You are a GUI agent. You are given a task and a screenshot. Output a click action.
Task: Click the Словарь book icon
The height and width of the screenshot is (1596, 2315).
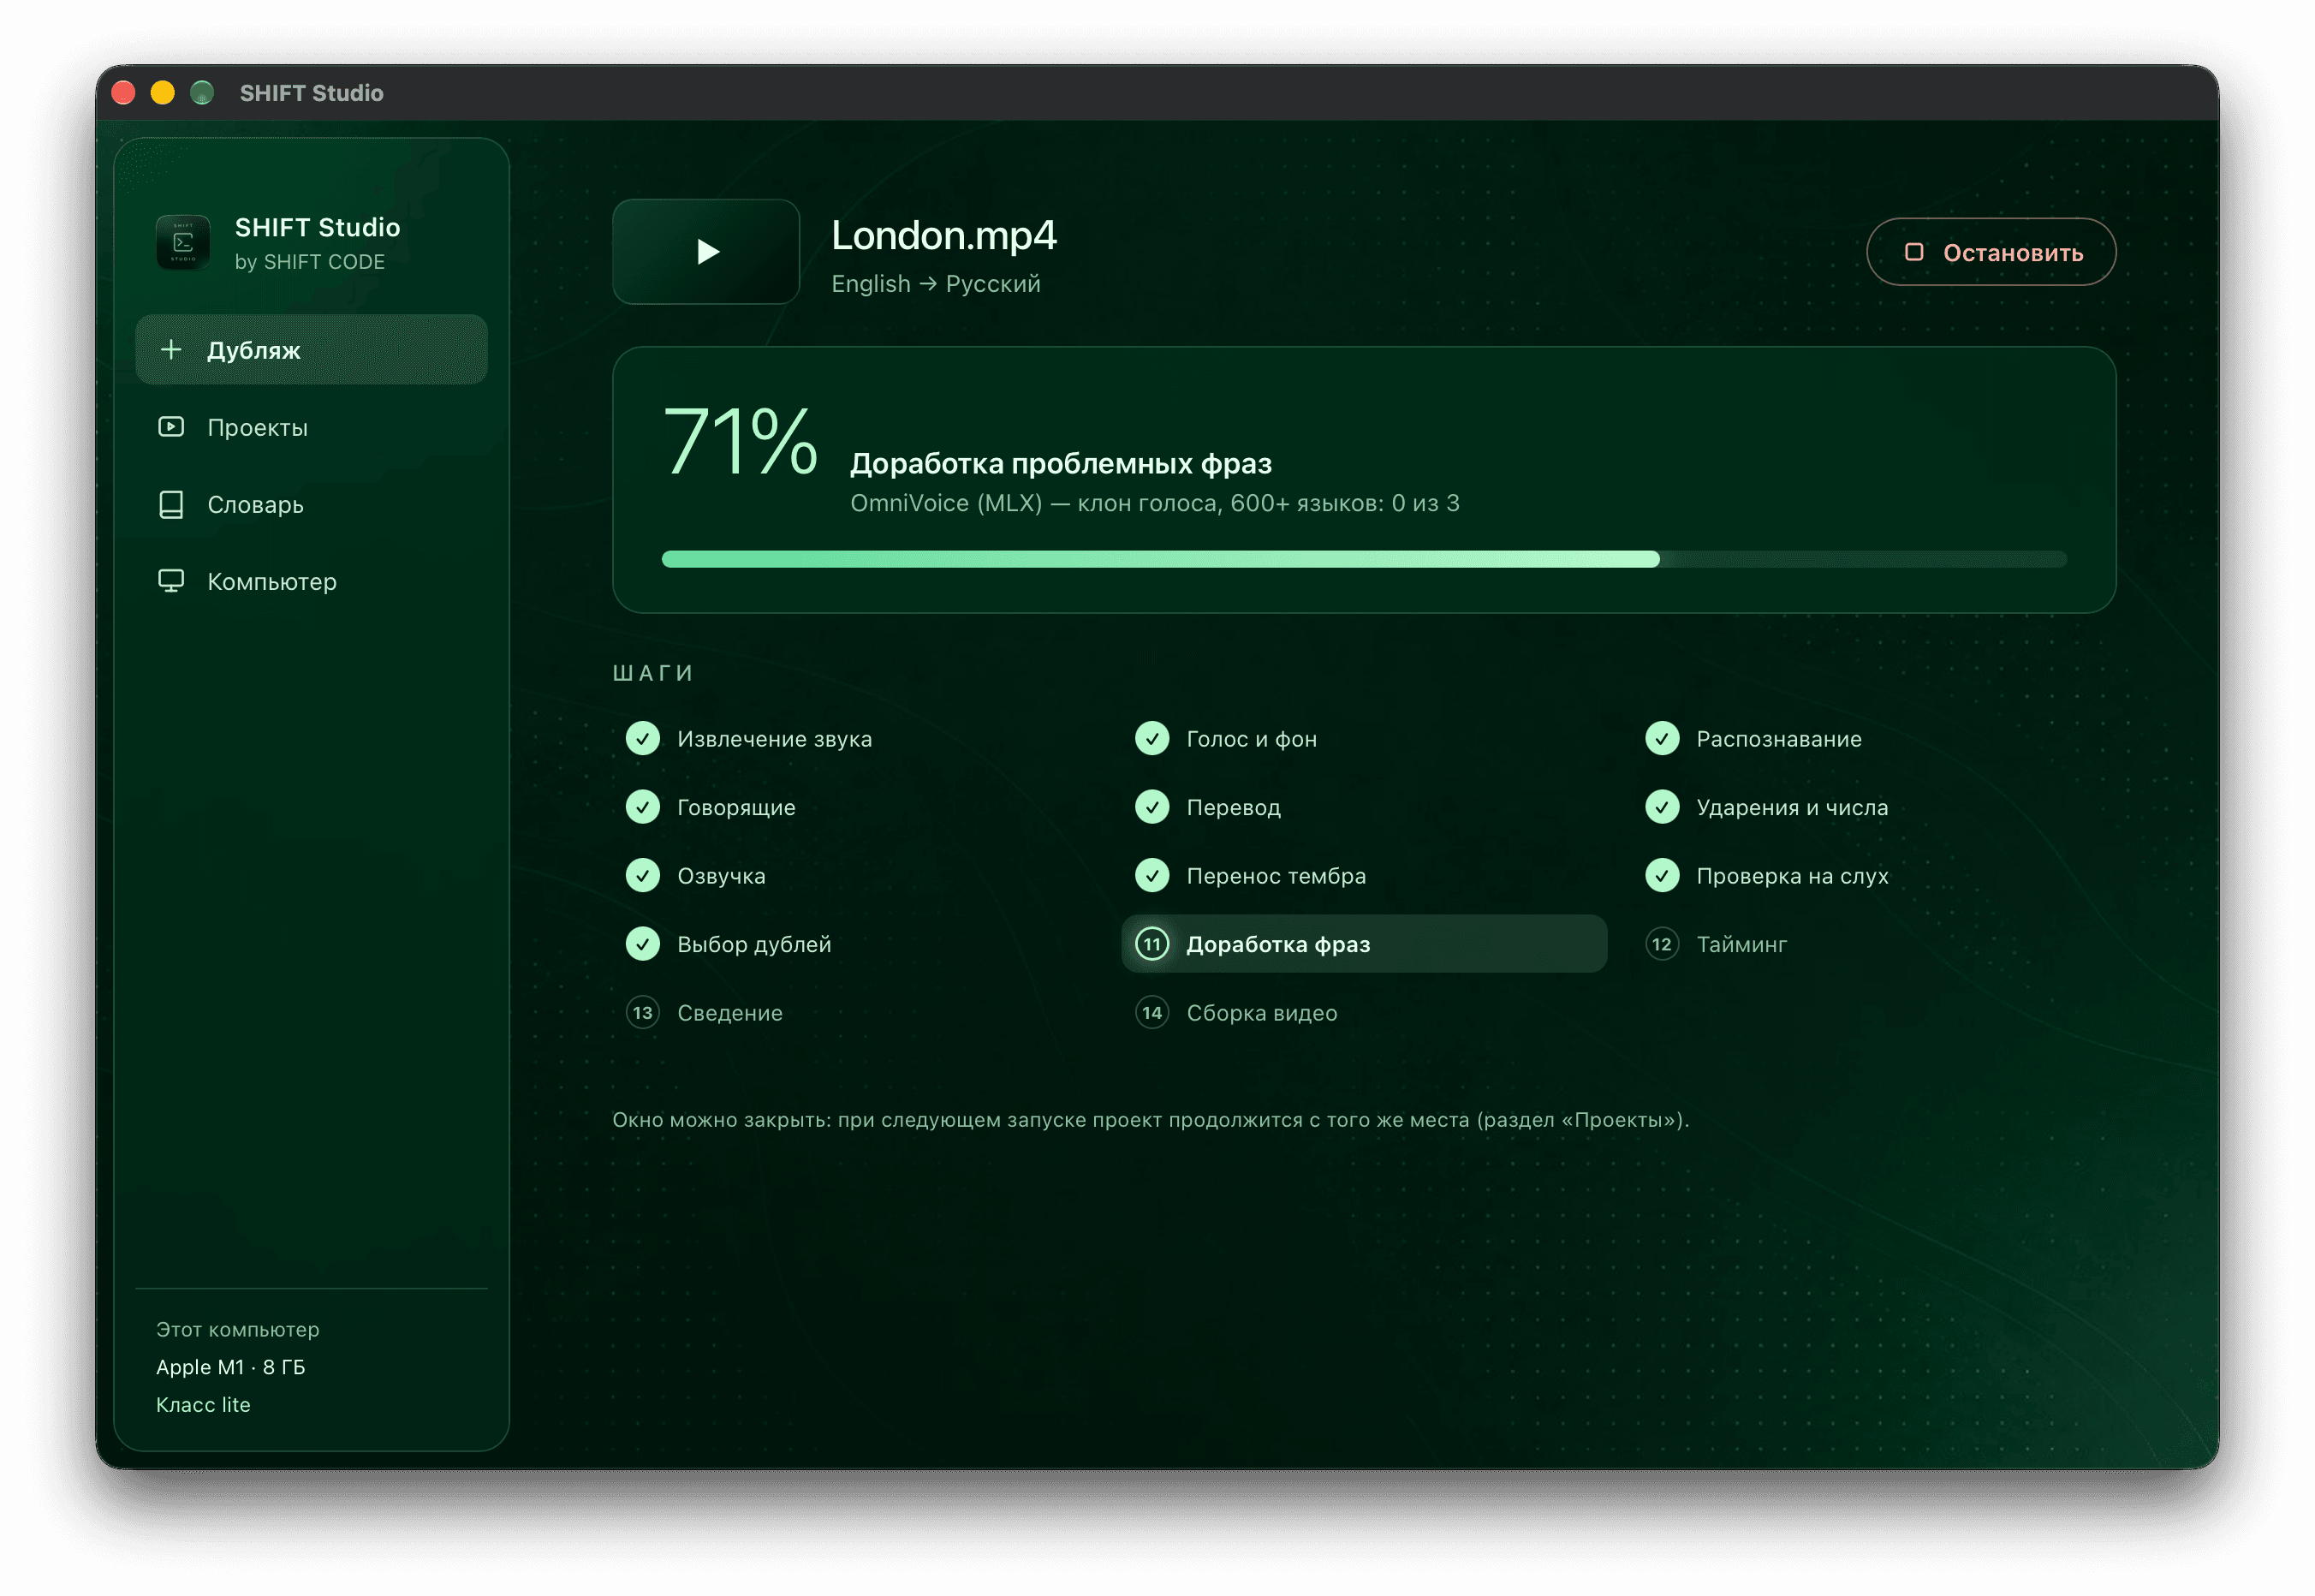pyautogui.click(x=171, y=504)
